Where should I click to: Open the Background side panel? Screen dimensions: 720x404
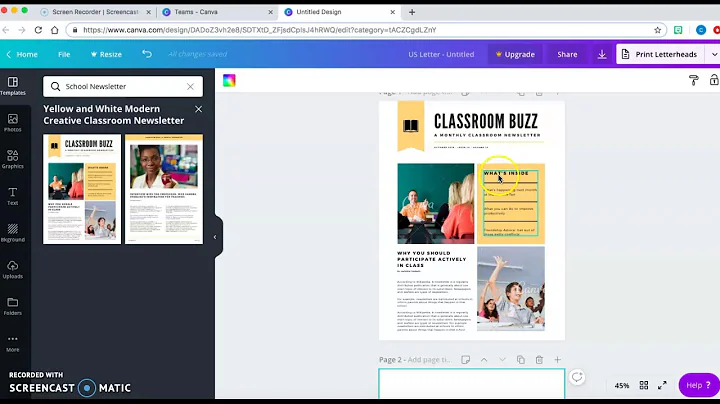point(13,233)
